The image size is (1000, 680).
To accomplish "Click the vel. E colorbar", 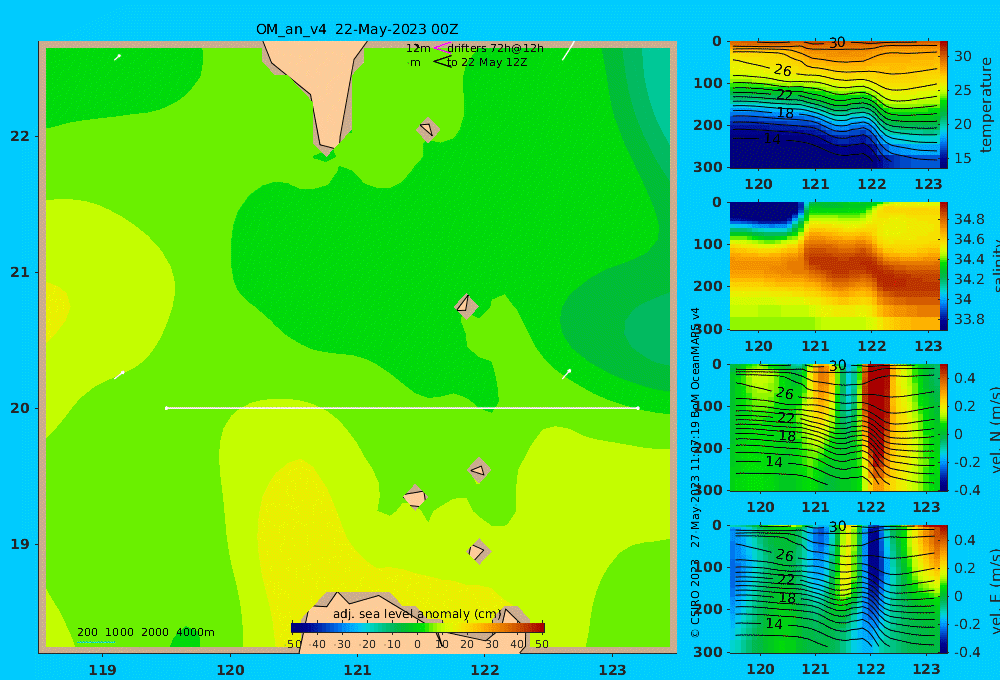I will 943,589.
